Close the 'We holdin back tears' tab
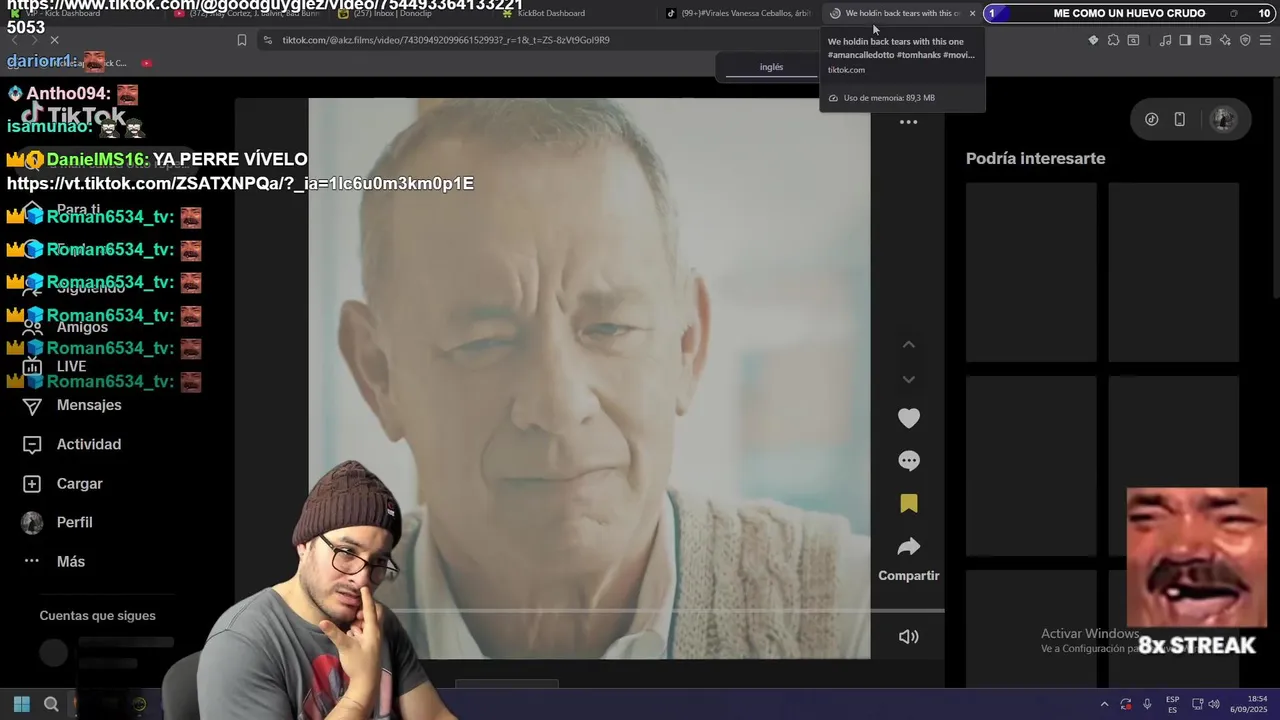The height and width of the screenshot is (720, 1280). pos(972,13)
